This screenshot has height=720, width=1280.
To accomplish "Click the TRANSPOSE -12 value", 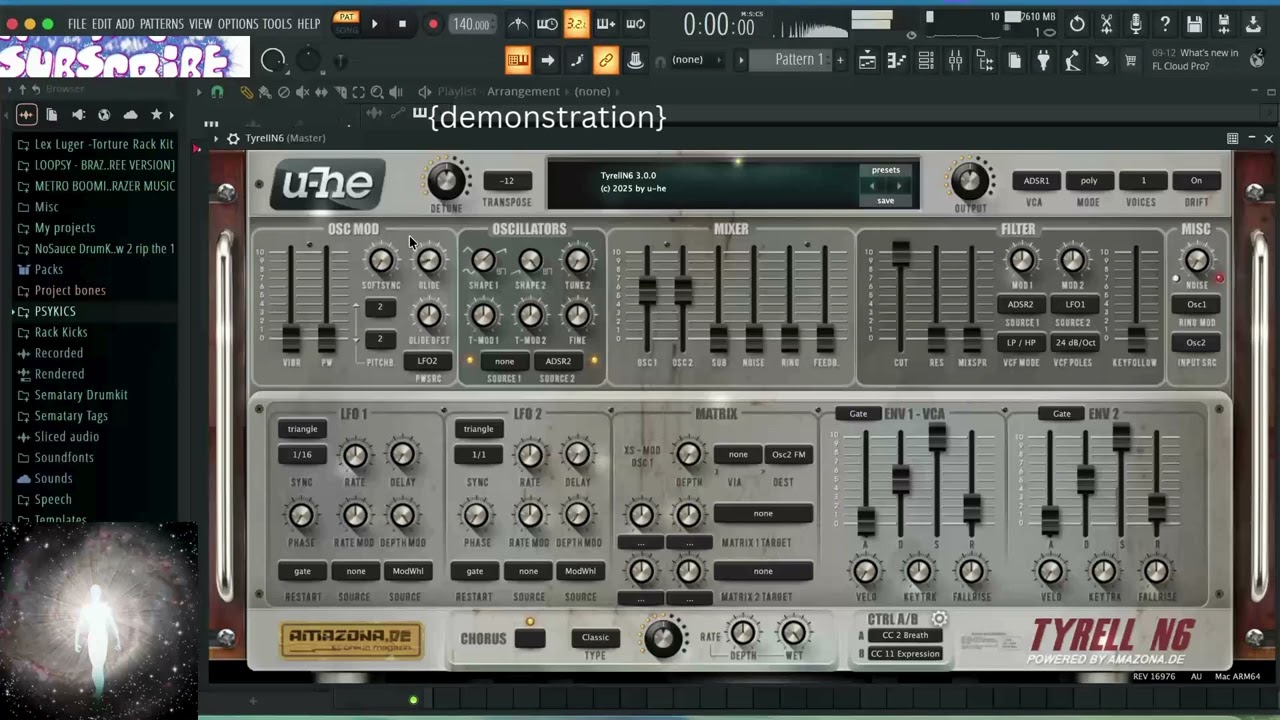I will (507, 181).
